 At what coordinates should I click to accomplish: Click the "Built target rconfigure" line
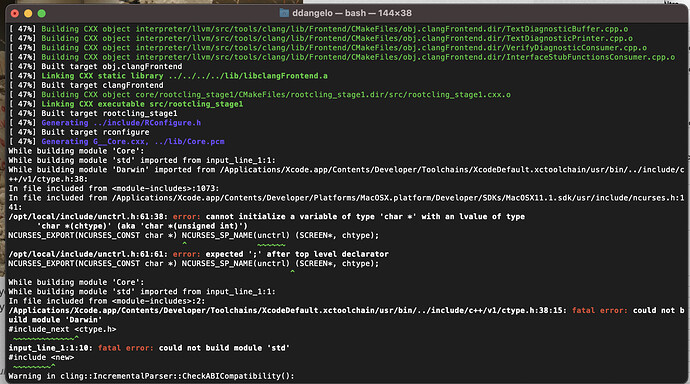(79, 132)
